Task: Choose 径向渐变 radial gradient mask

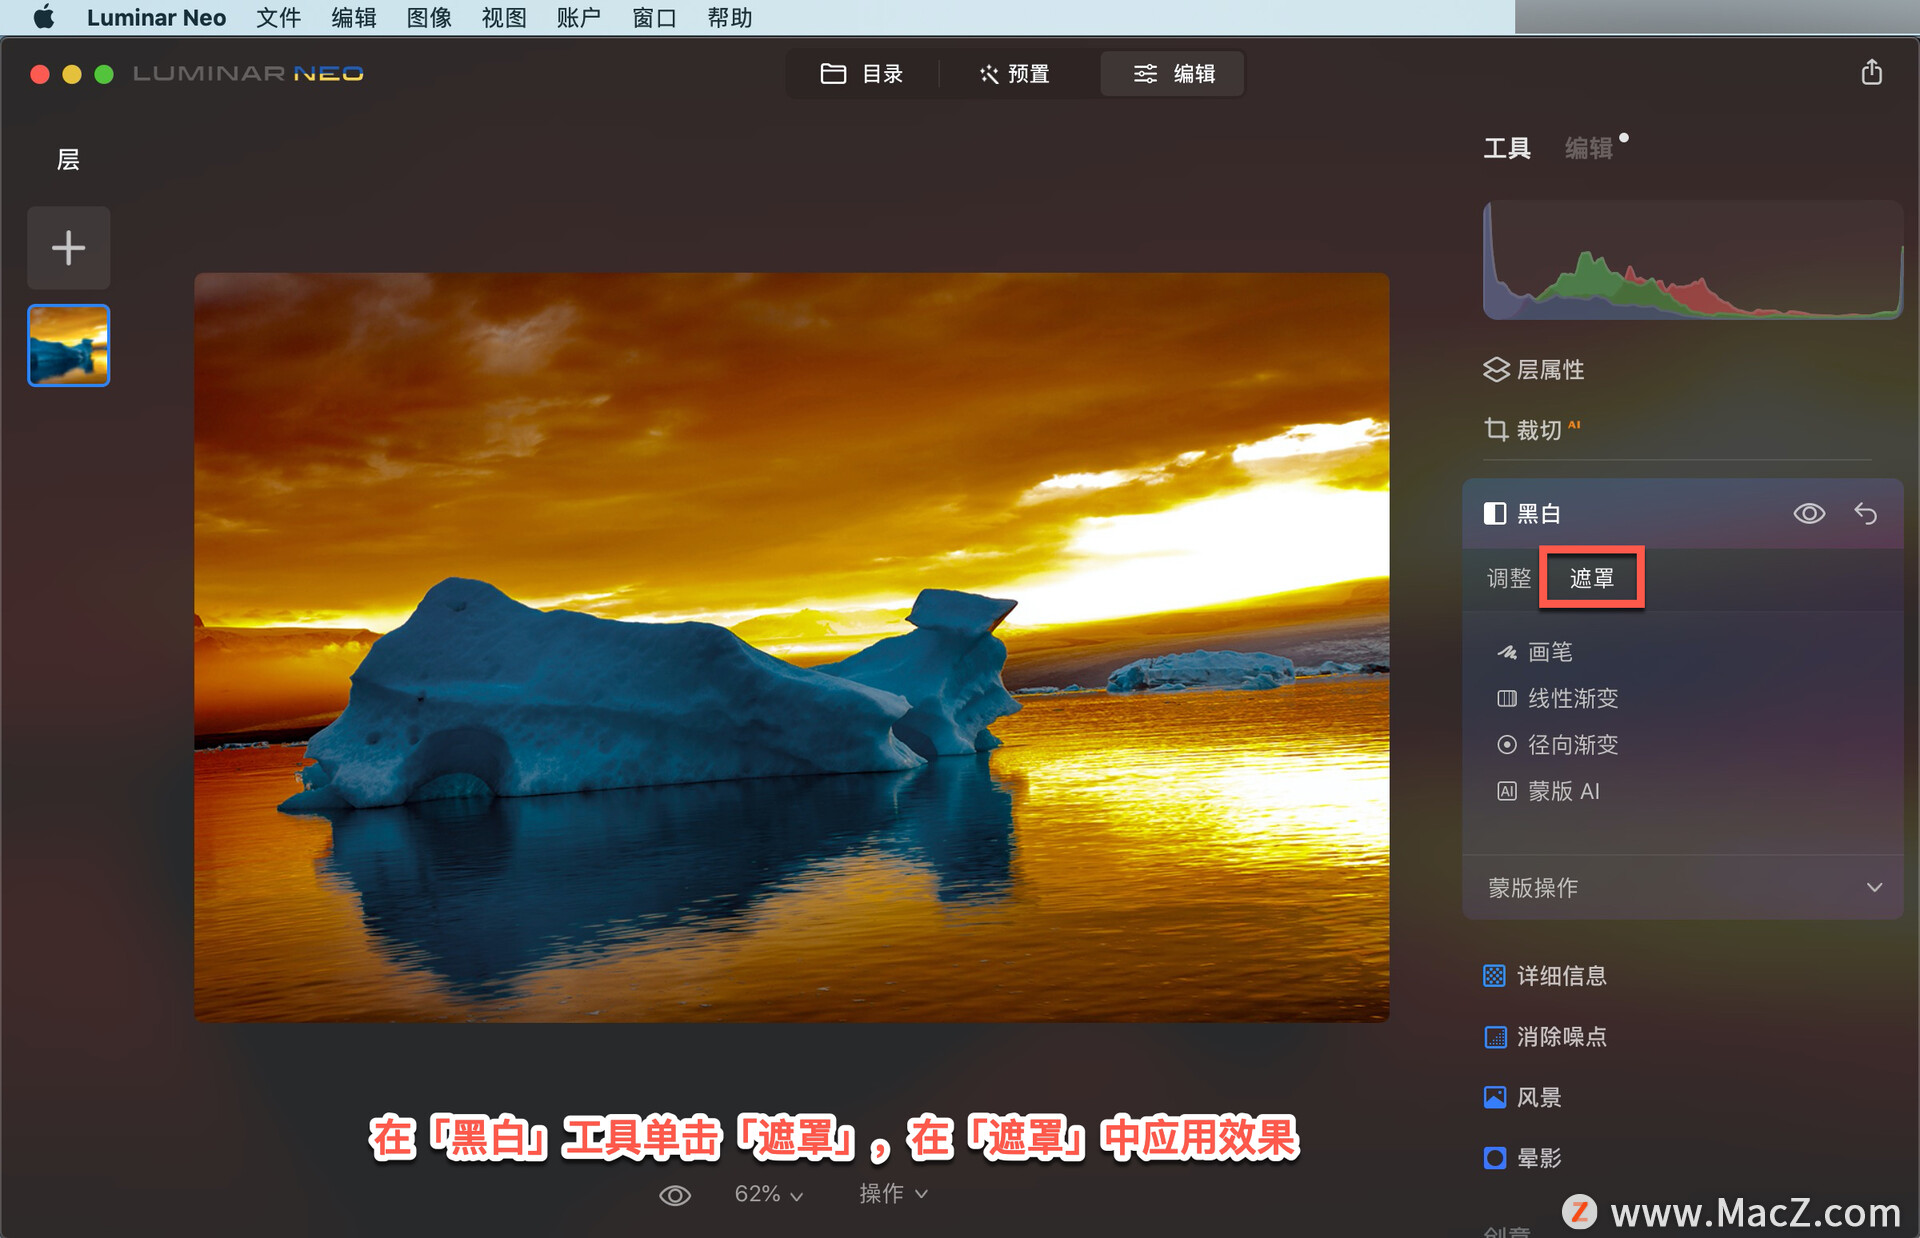Action: pos(1558,745)
